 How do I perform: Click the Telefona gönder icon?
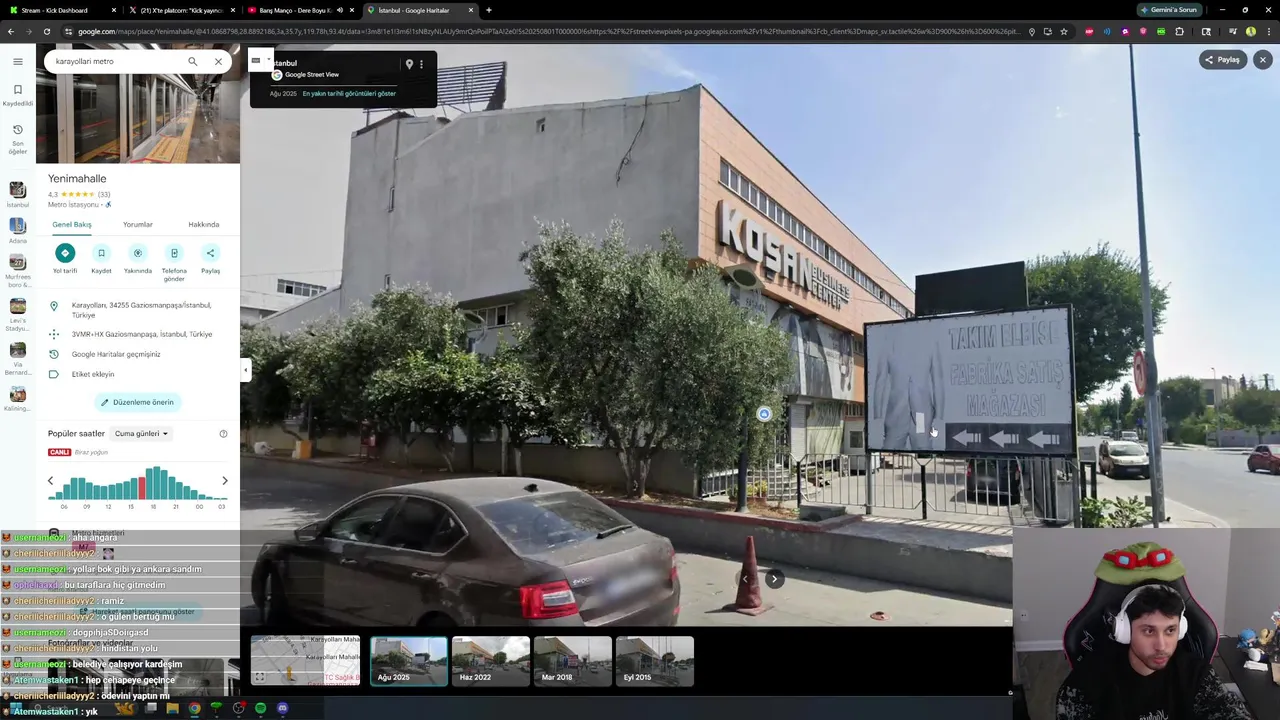point(174,253)
